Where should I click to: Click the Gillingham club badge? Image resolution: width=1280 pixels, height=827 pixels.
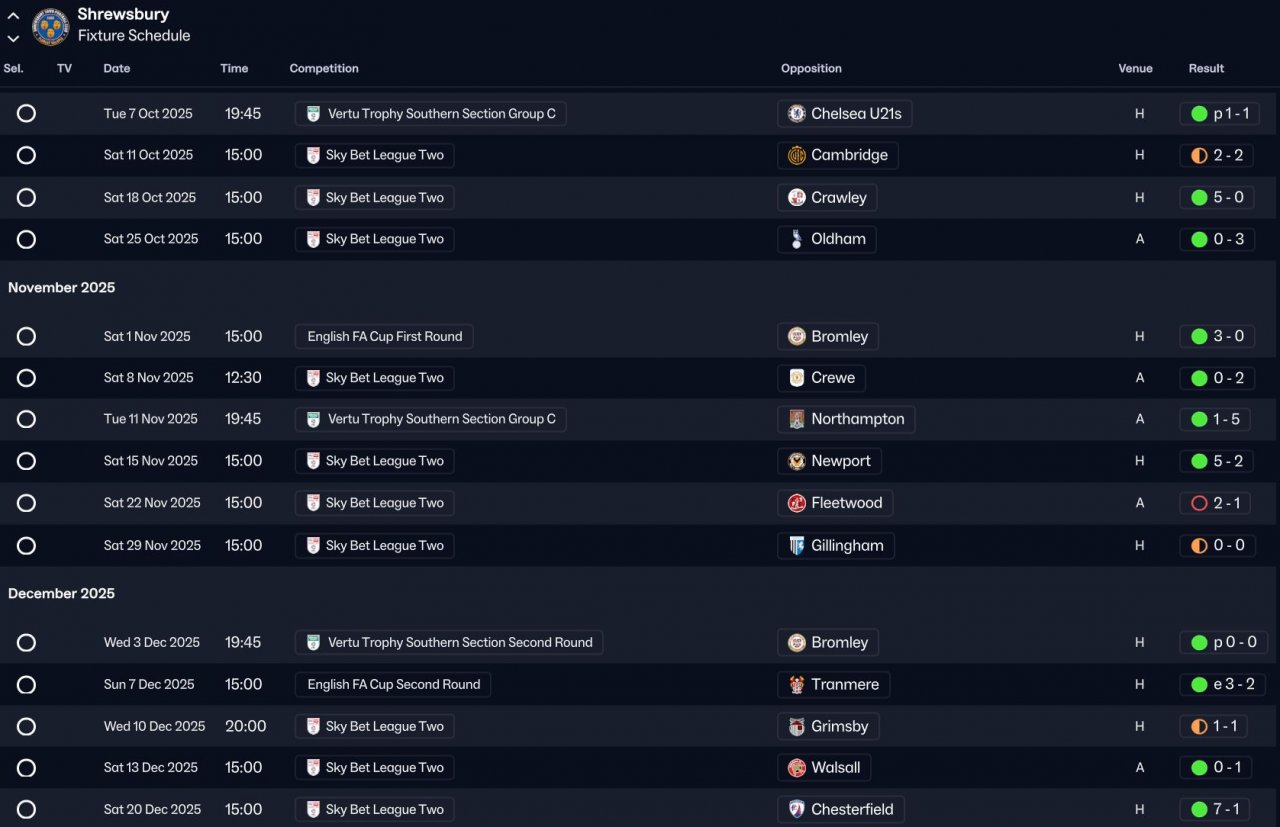(x=797, y=546)
